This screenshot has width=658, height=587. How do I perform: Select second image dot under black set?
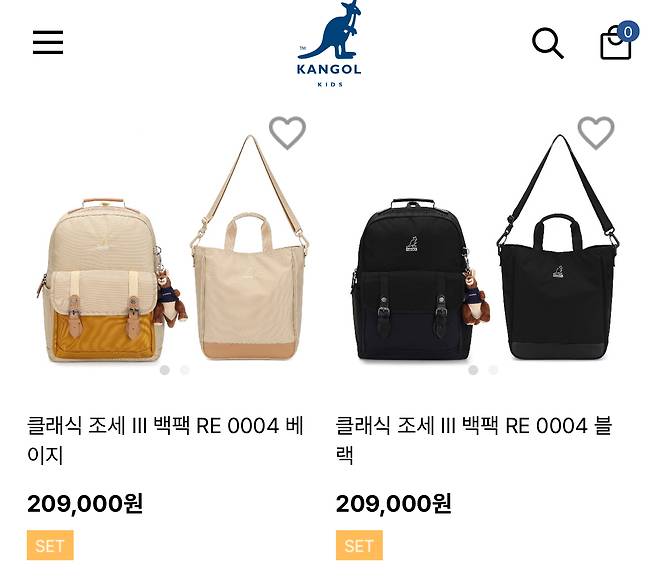tap(493, 370)
